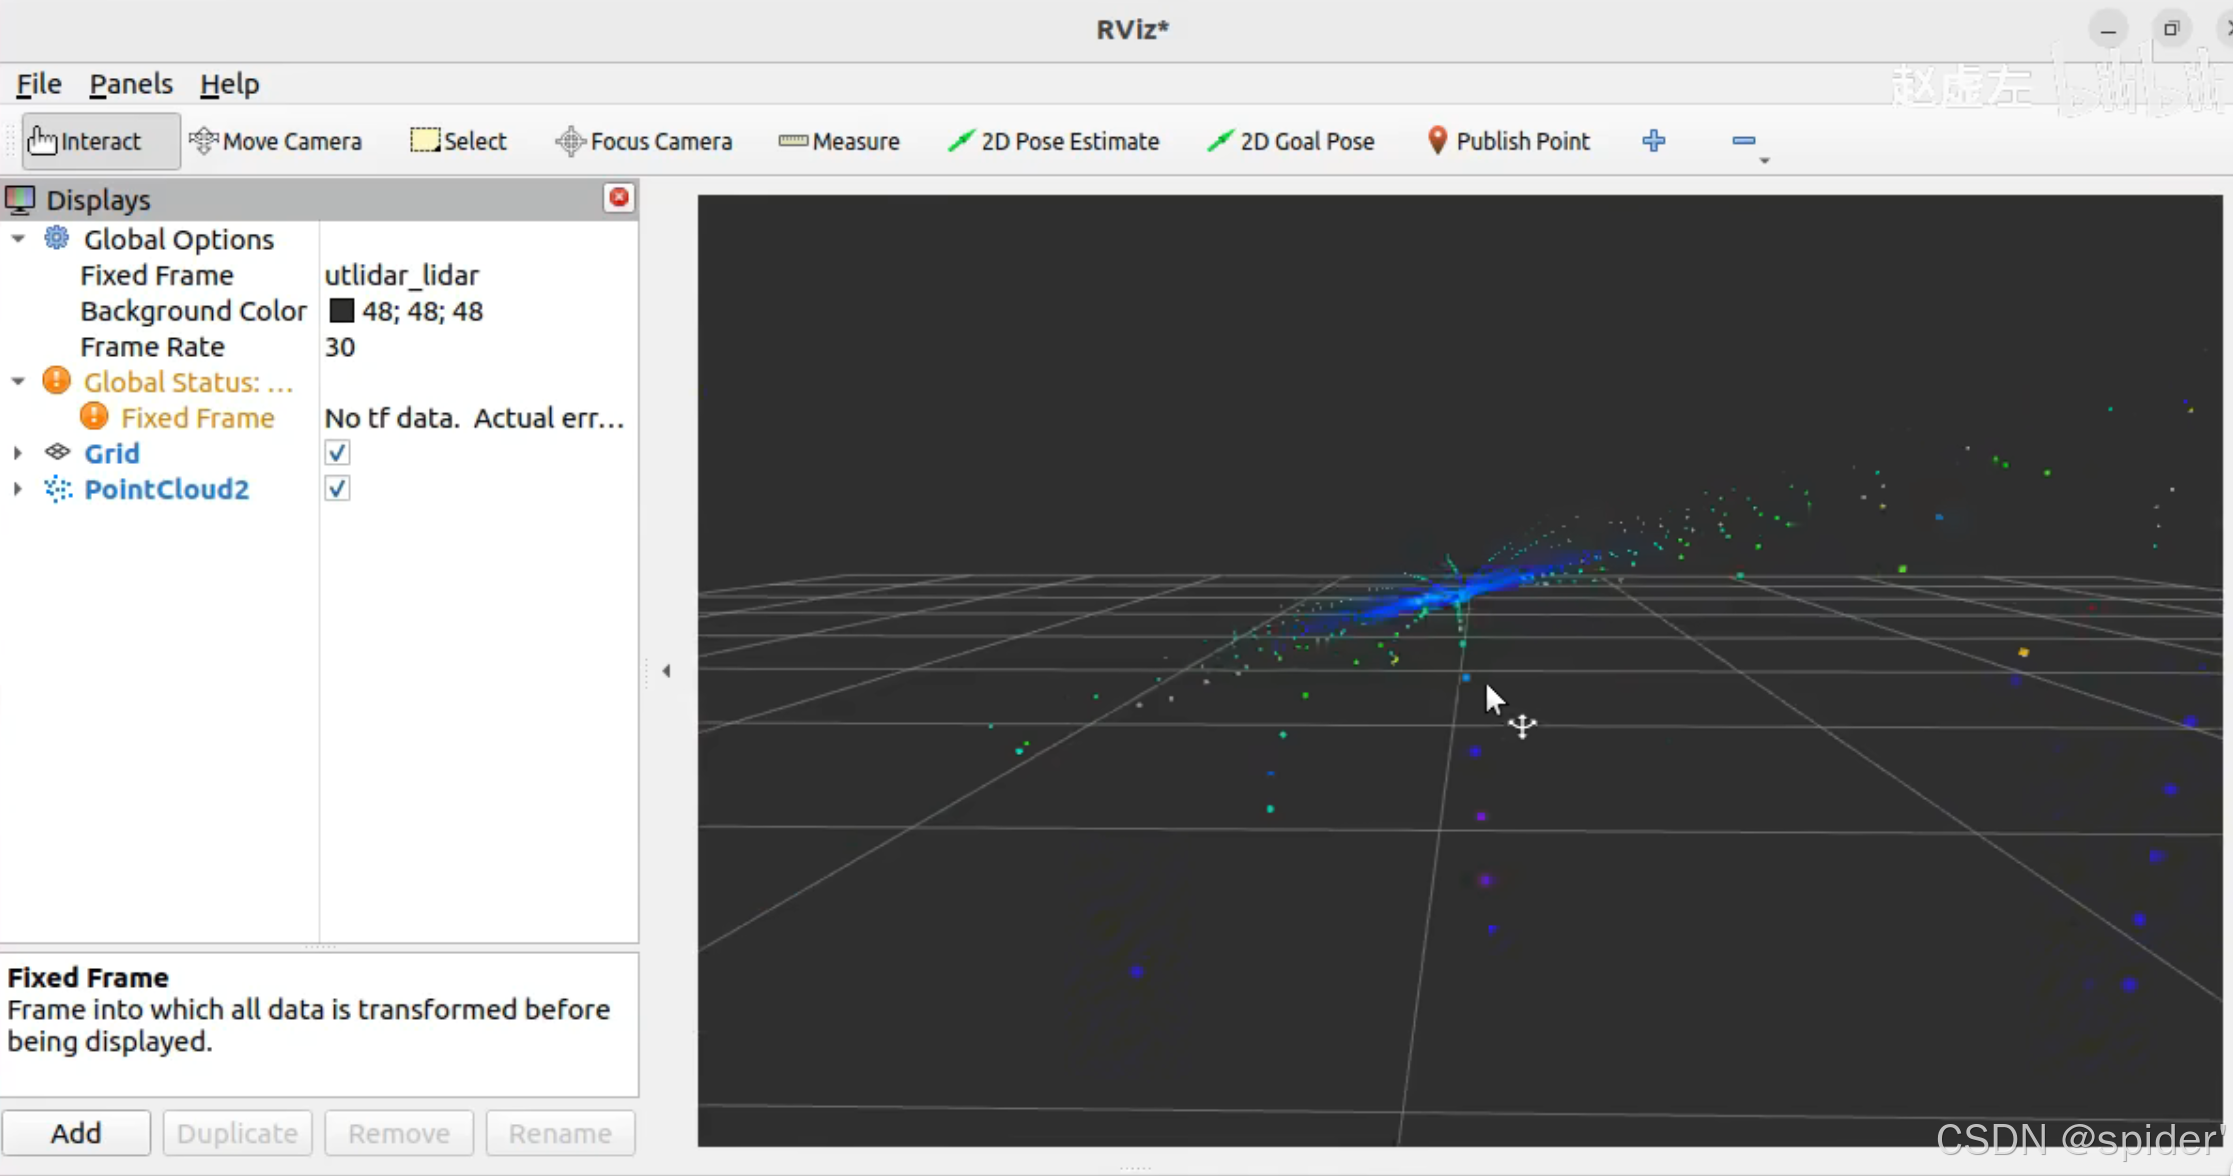Disable the PointCloud2 display checkbox
The image size is (2233, 1176).
click(337, 489)
